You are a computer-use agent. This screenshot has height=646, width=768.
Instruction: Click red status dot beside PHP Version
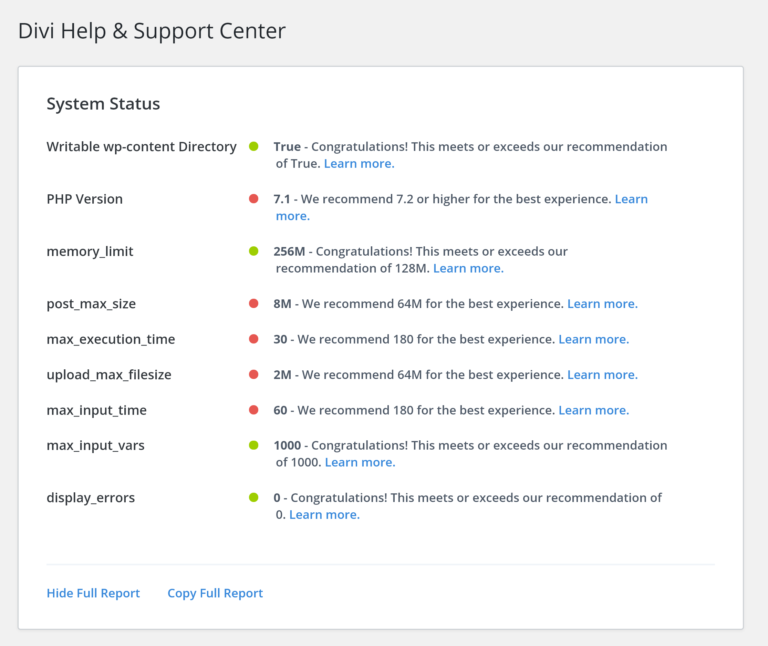point(254,199)
